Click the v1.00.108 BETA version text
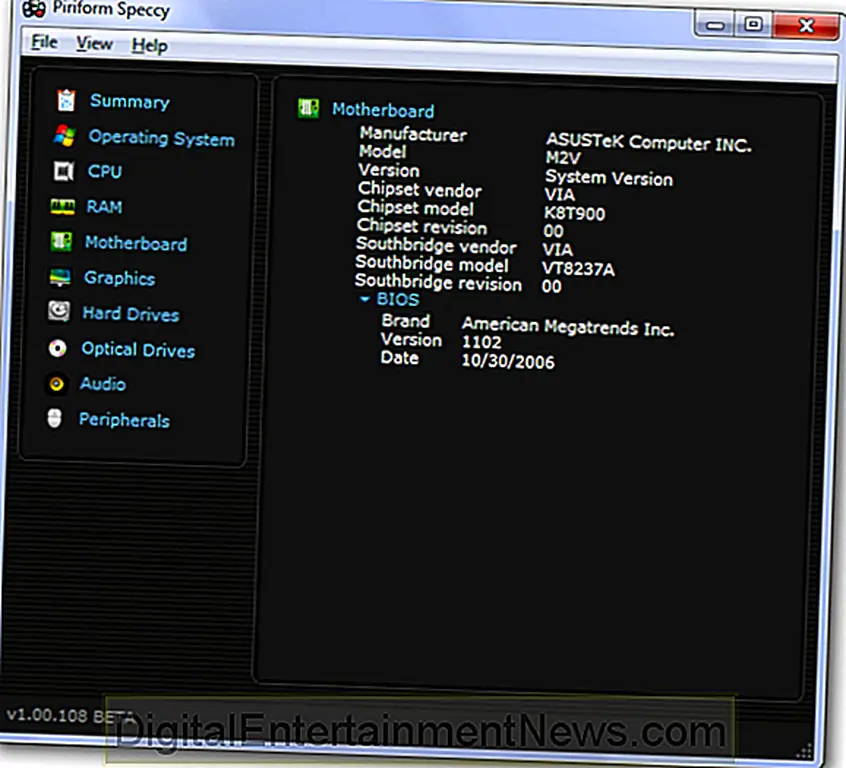 pos(70,716)
